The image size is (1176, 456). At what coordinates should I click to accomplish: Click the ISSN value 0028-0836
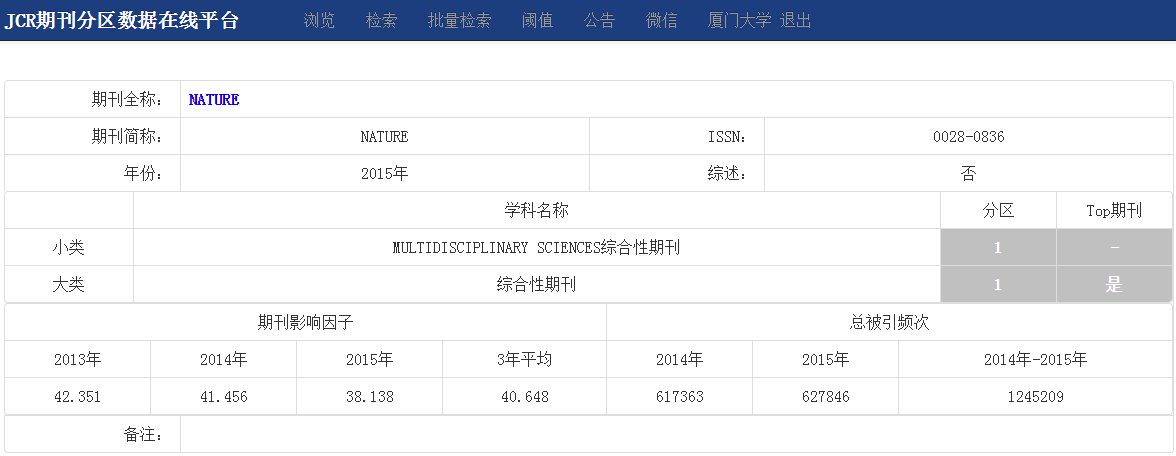968,137
